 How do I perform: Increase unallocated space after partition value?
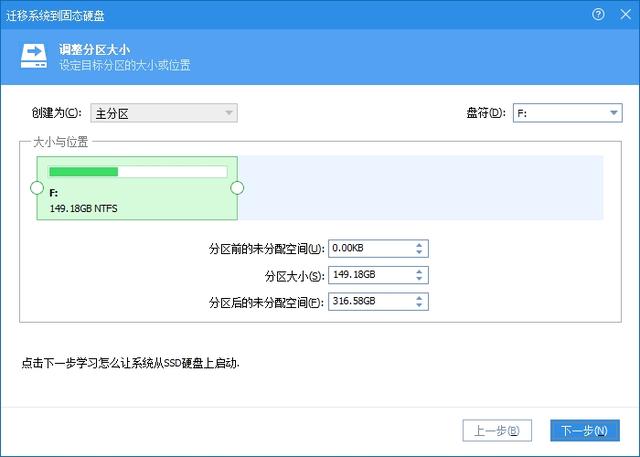coord(419,298)
